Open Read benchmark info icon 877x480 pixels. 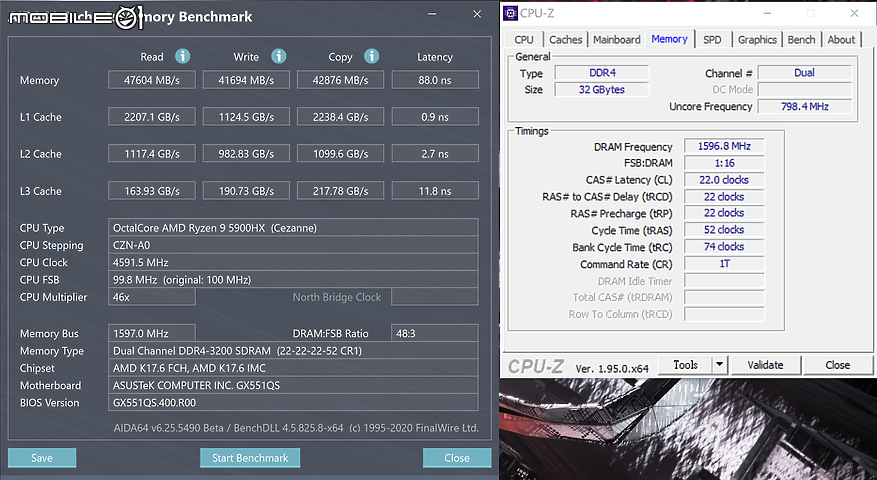(182, 56)
